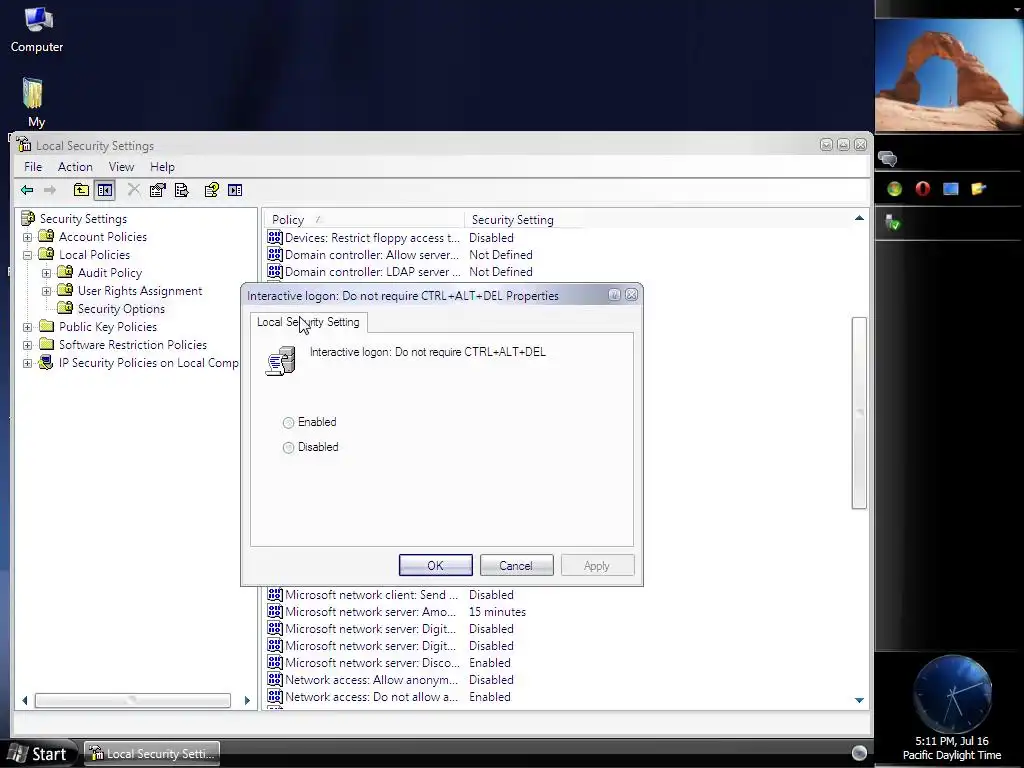The height and width of the screenshot is (768, 1024).
Task: Select the User Rights Assignment tree item
Action: 140,291
